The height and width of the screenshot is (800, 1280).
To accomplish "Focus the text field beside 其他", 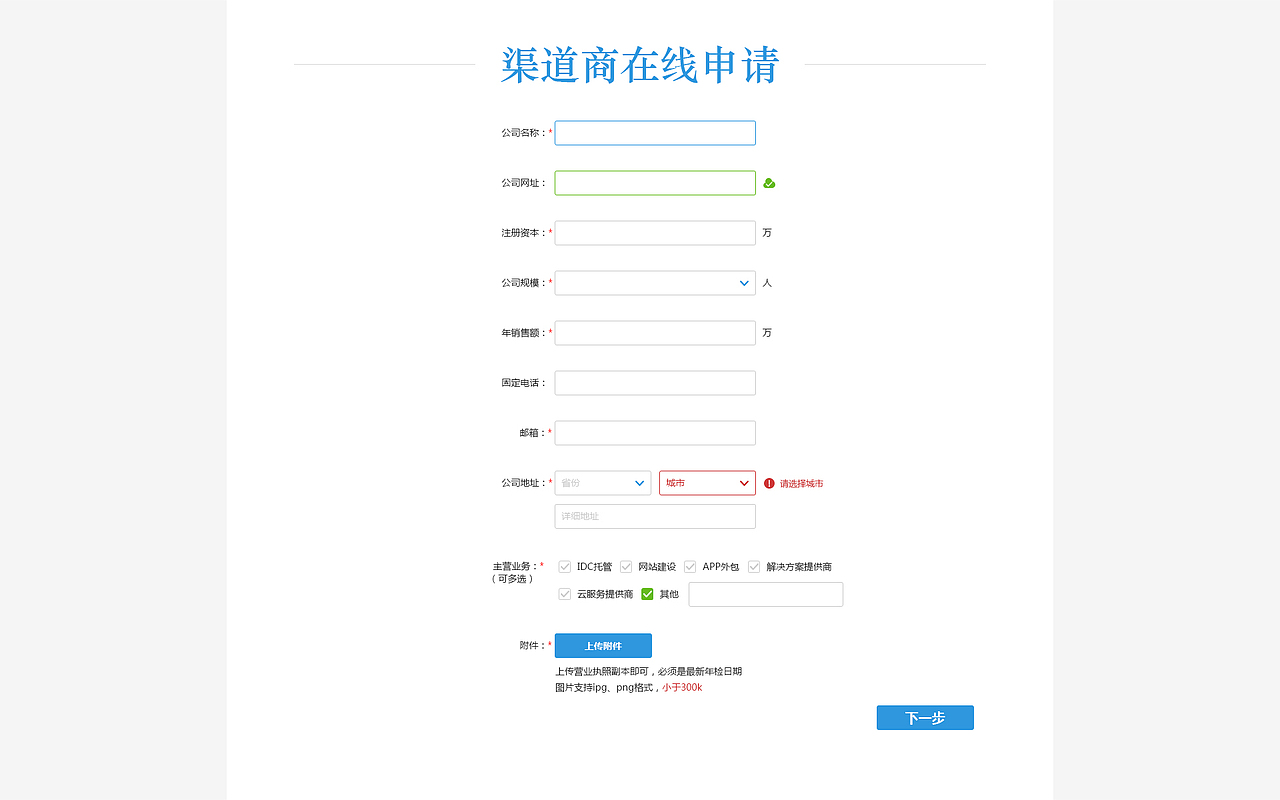I will coord(766,594).
